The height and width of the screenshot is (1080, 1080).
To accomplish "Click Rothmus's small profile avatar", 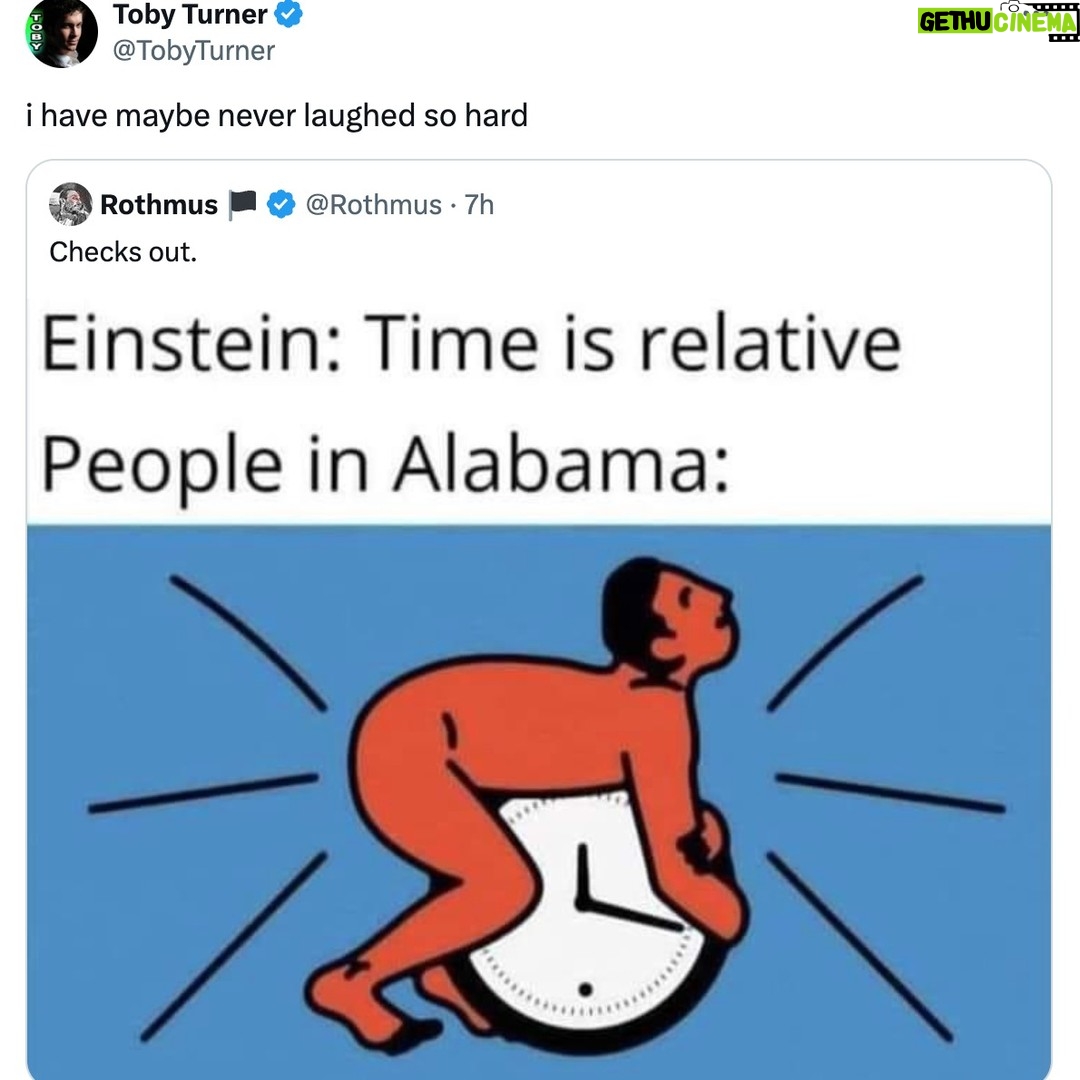I will tap(70, 204).
